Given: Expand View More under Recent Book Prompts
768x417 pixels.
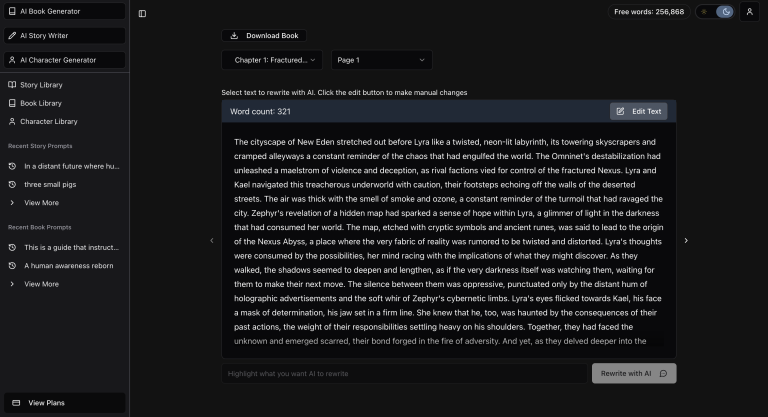Looking at the screenshot, I should pyautogui.click(x=41, y=284).
